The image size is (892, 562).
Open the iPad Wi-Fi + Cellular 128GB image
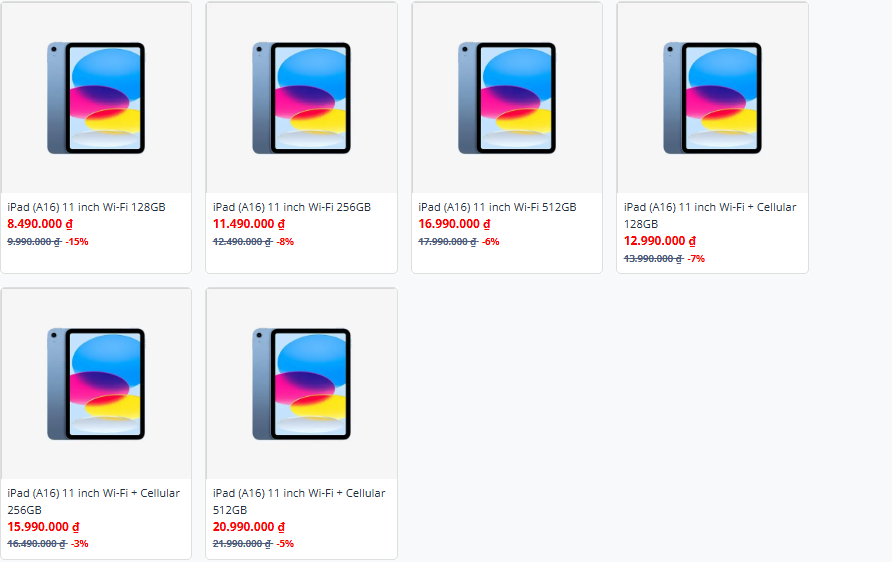click(712, 98)
